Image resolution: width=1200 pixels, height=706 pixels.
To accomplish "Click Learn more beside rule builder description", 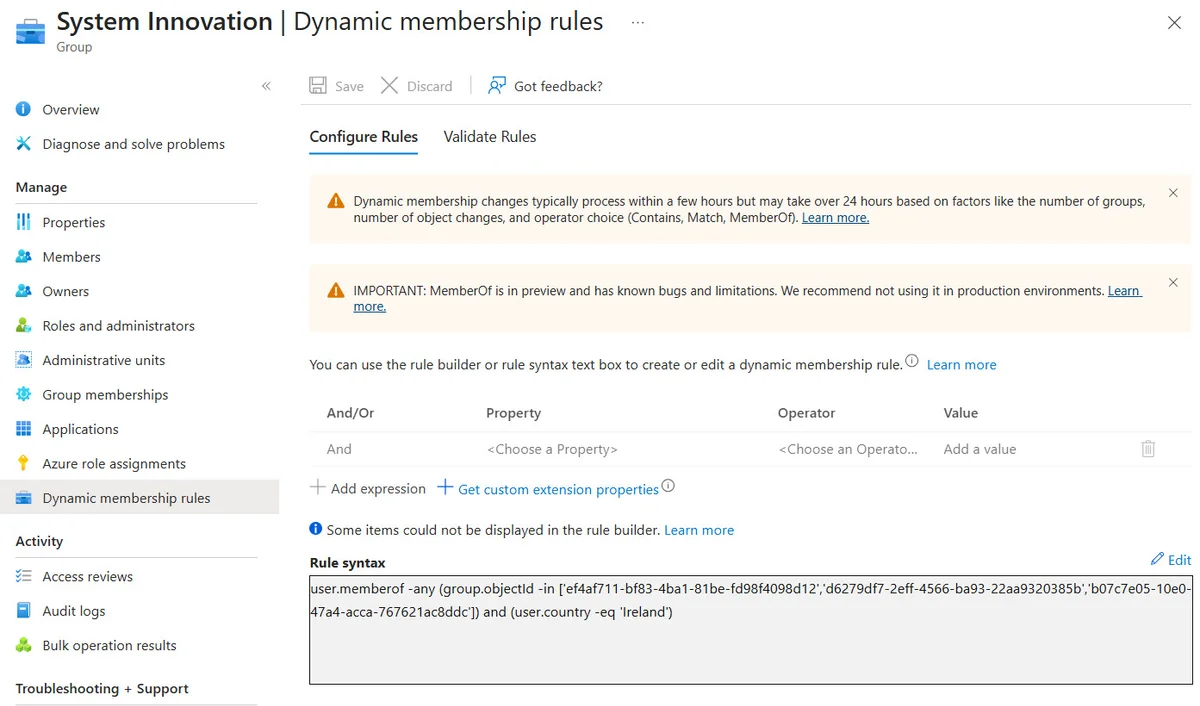I will (x=961, y=365).
